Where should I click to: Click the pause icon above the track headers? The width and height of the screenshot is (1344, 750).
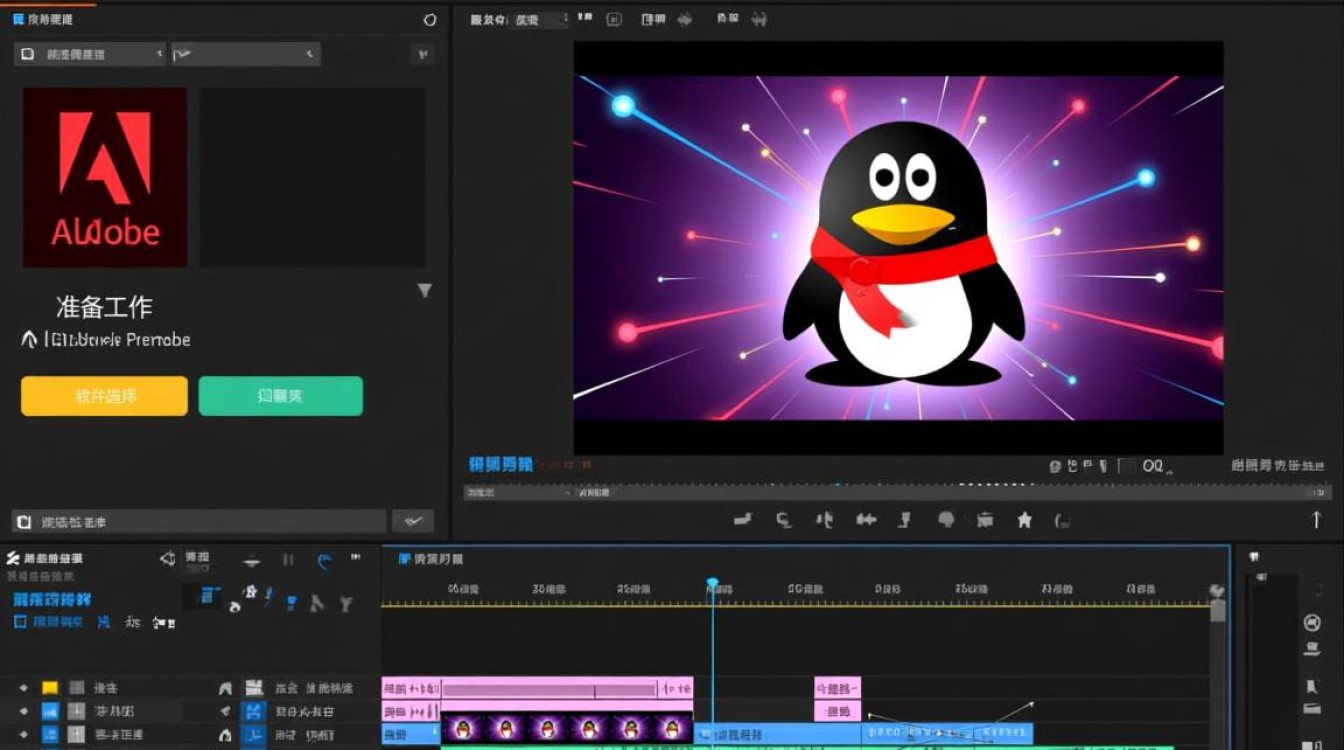coord(288,560)
